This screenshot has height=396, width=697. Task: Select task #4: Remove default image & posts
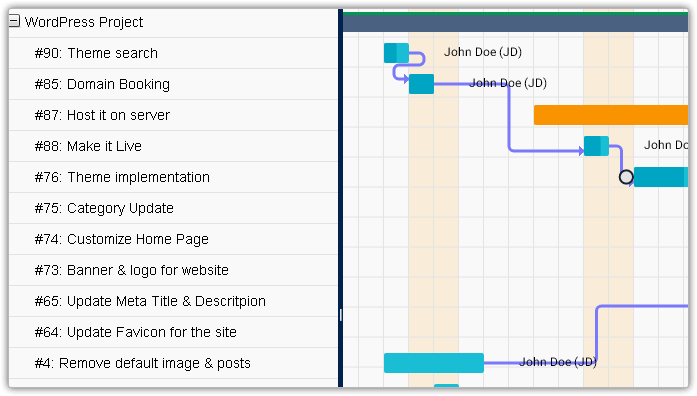click(x=173, y=364)
